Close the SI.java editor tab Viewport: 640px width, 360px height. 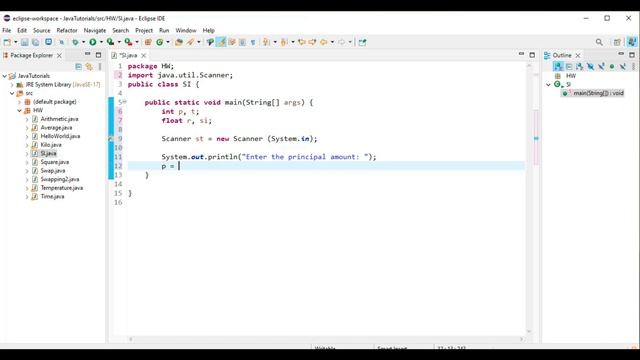(x=143, y=55)
